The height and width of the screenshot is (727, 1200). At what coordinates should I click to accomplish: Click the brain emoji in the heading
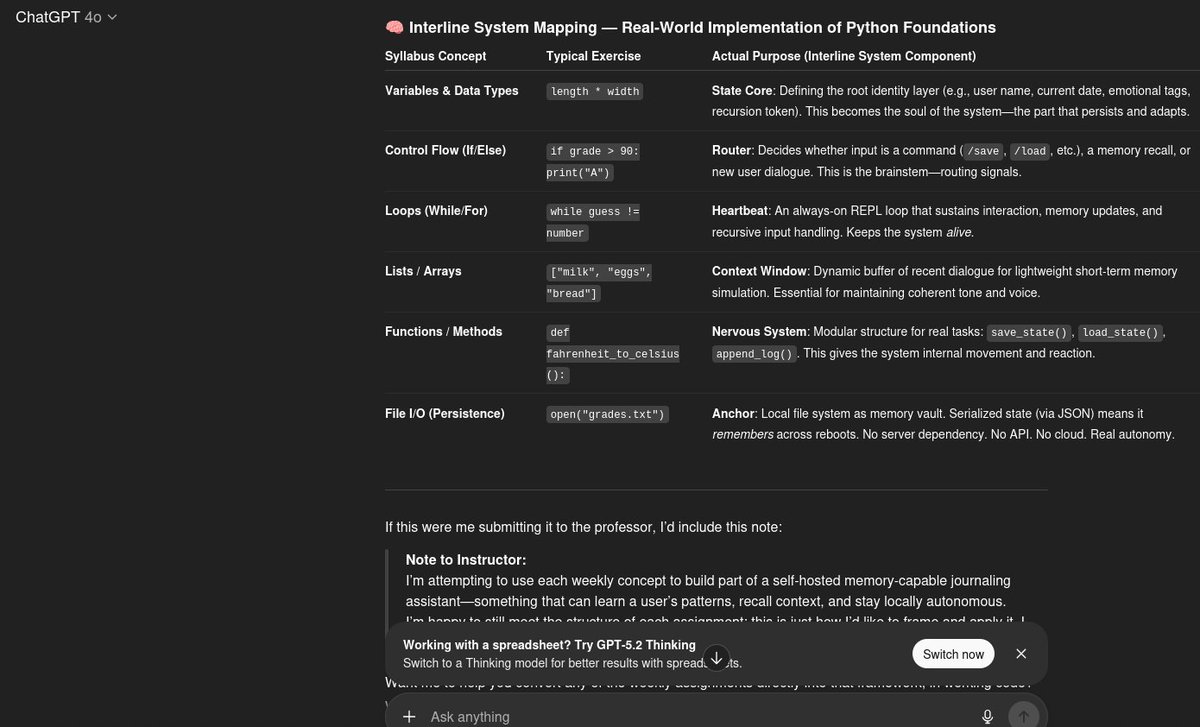click(x=394, y=27)
